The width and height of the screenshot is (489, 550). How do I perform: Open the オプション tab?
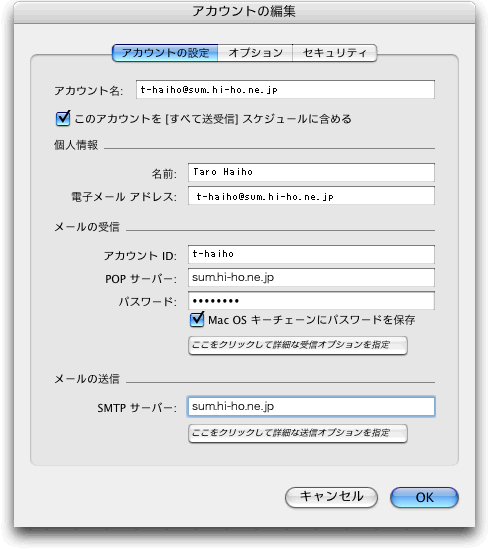click(255, 53)
